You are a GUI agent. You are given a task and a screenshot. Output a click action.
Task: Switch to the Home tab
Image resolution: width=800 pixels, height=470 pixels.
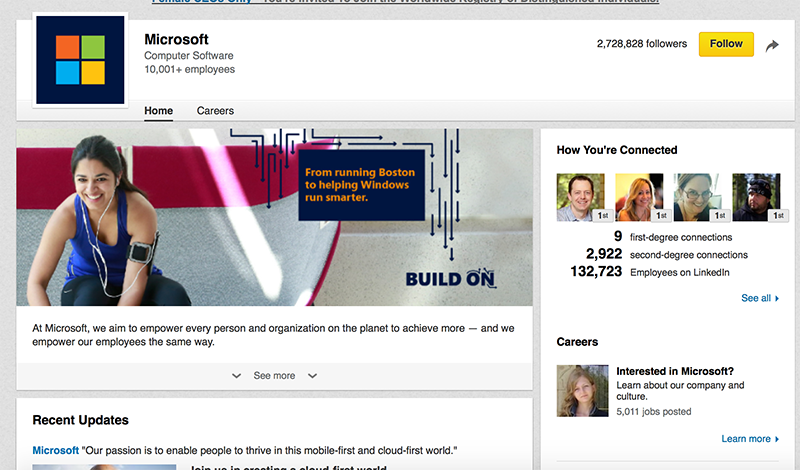pos(158,111)
